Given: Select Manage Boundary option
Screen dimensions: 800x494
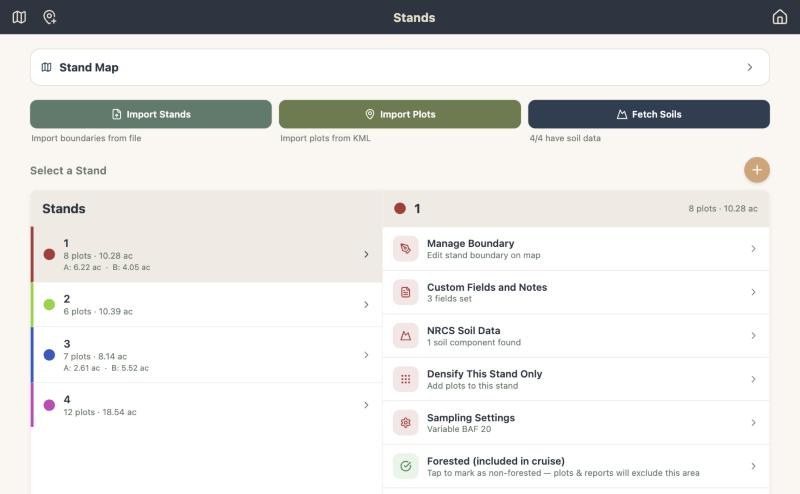Looking at the screenshot, I should (576, 249).
